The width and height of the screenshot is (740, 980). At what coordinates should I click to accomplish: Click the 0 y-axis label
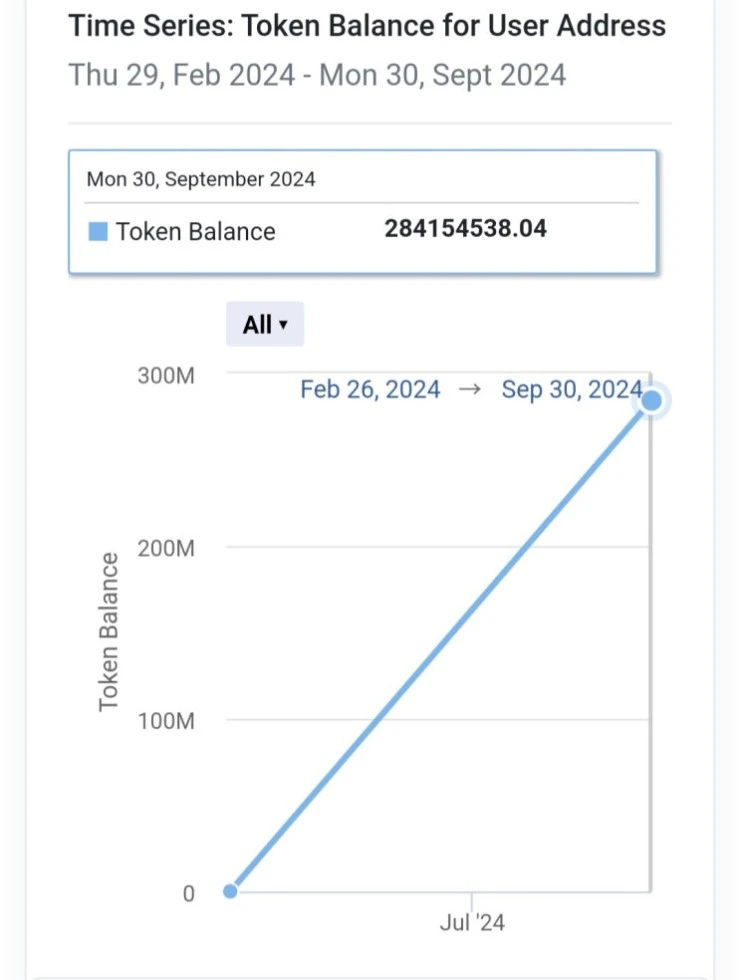pos(188,892)
